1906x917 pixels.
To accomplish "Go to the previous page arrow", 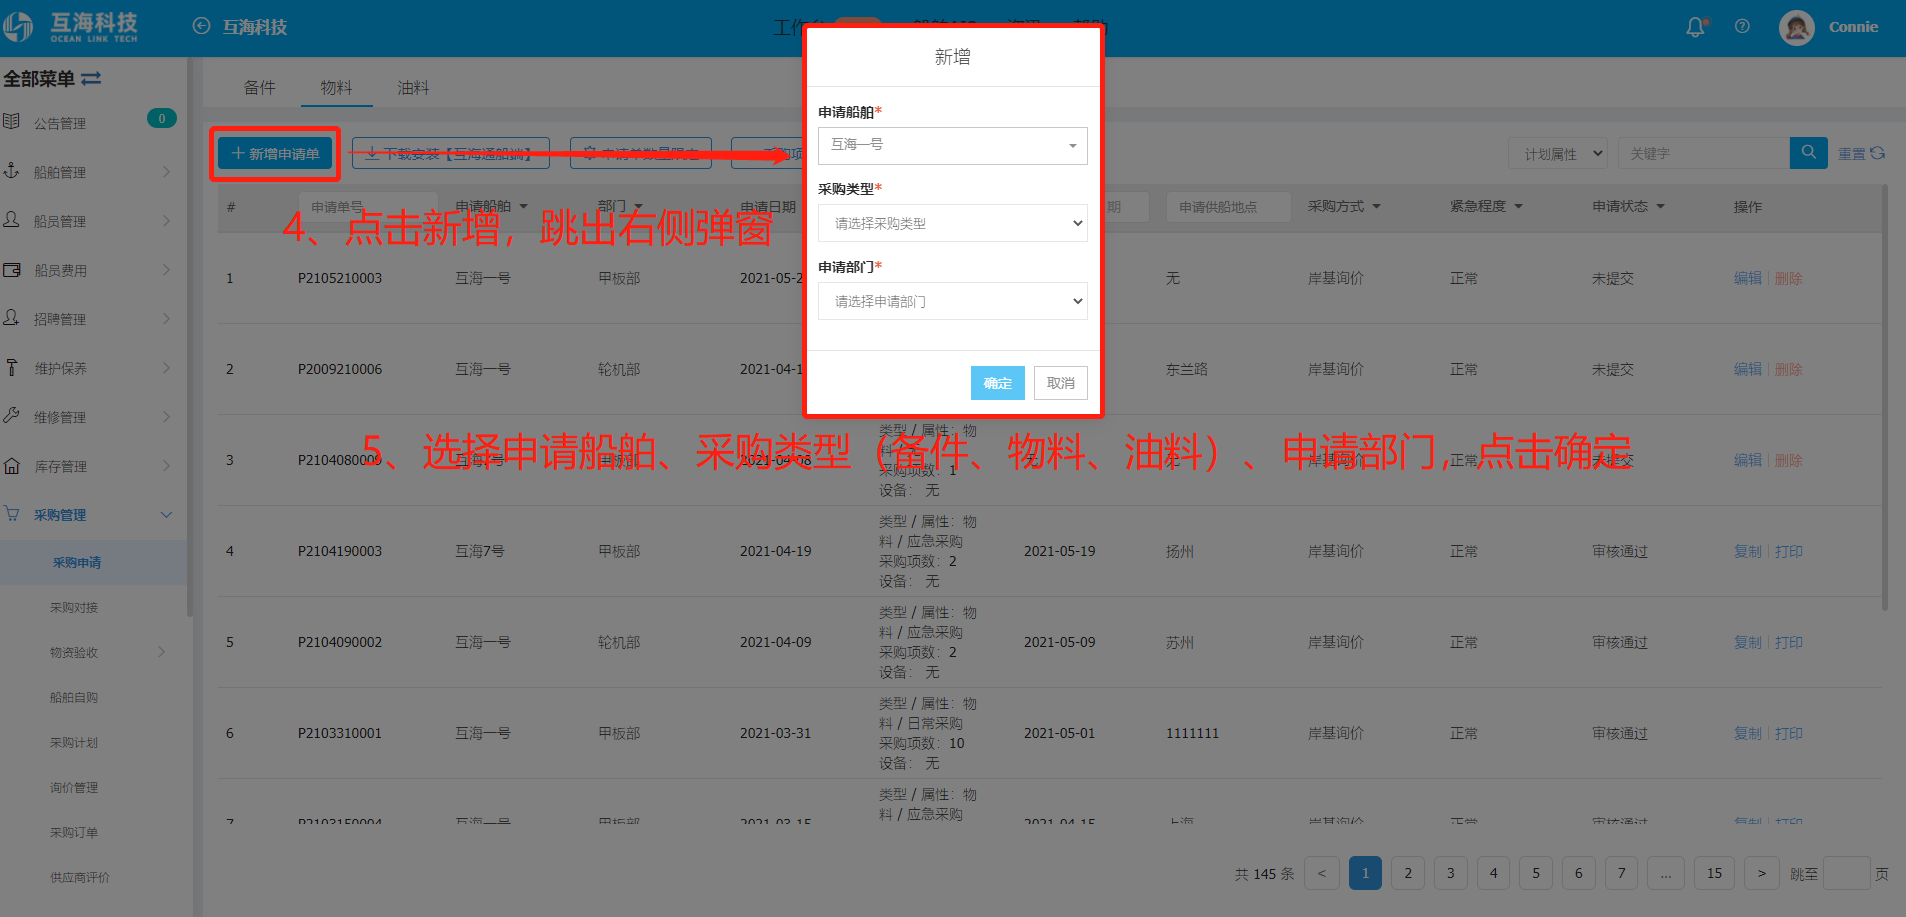I will [x=1321, y=873].
